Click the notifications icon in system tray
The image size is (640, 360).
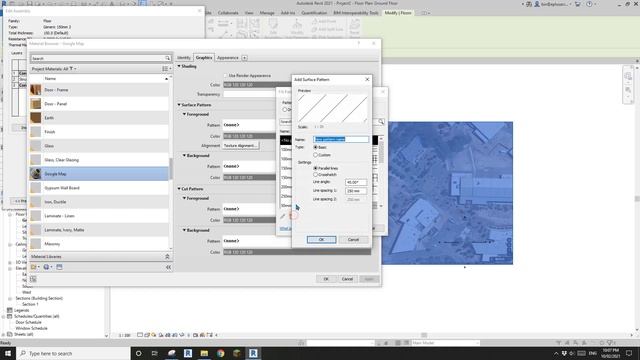coord(629,353)
